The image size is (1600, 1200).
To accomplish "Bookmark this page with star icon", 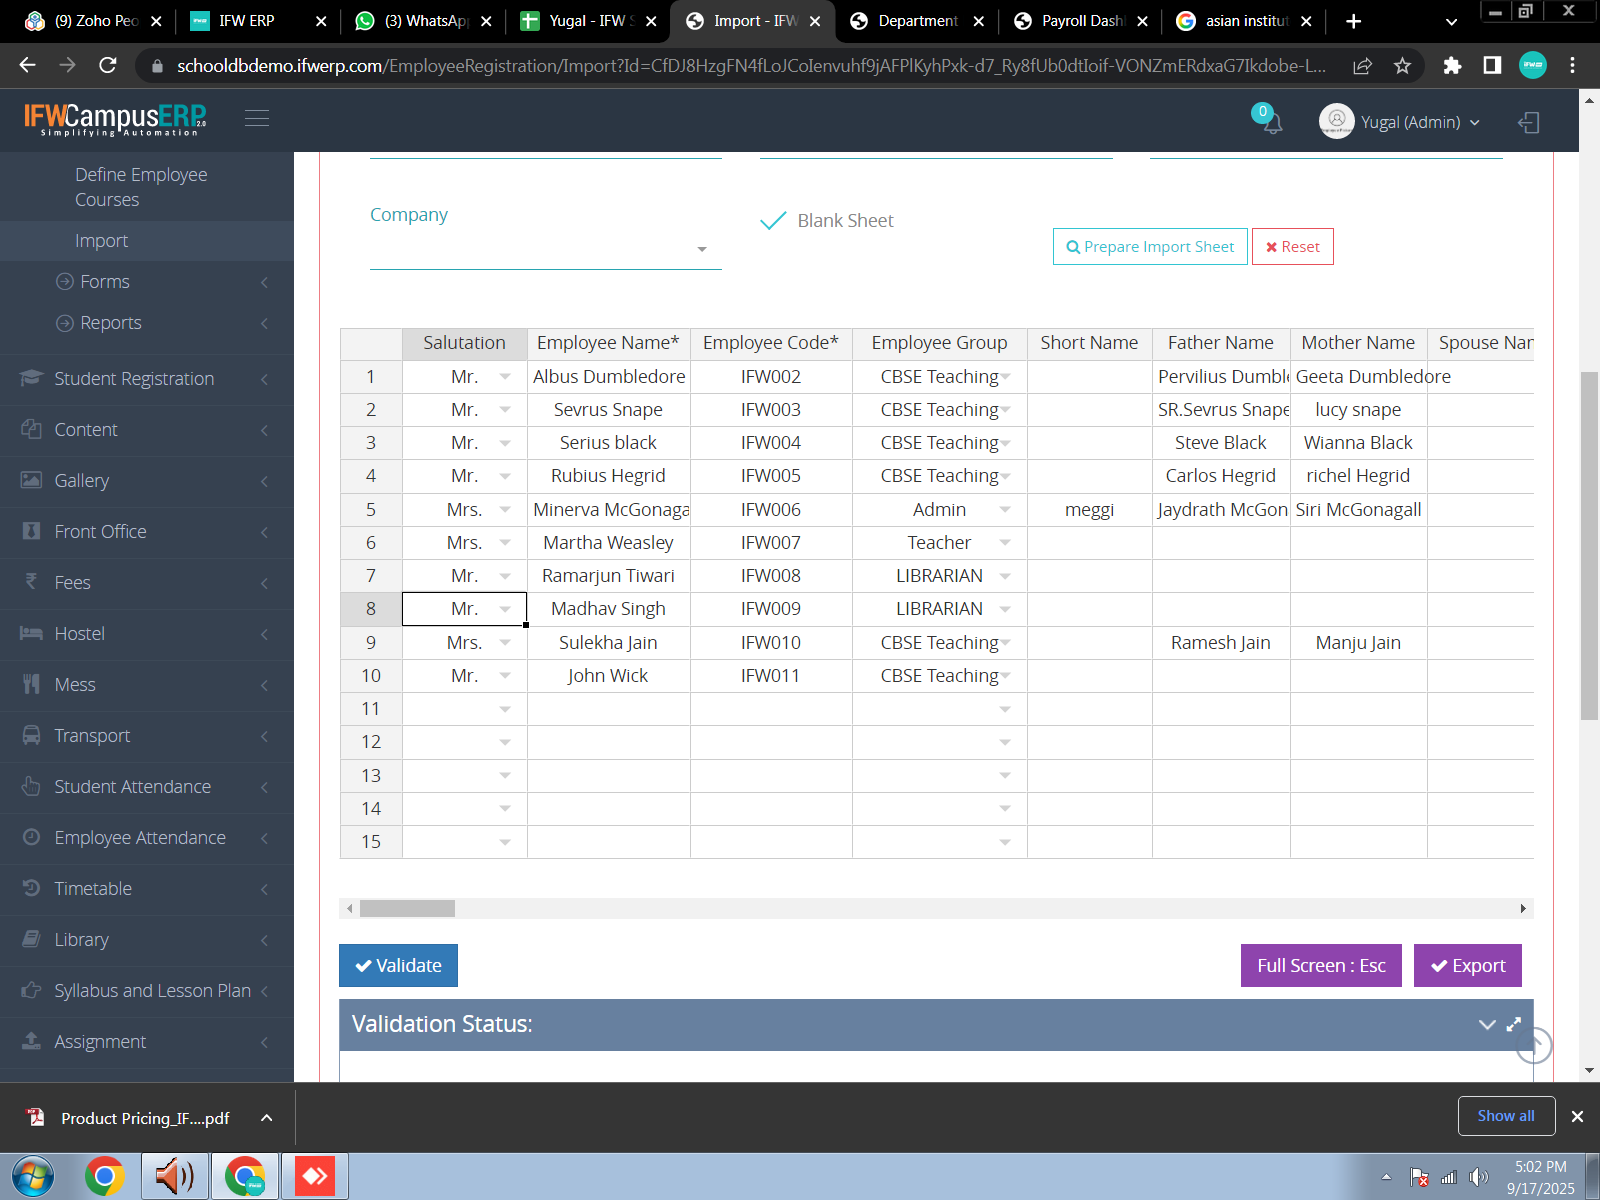I will pos(1402,66).
